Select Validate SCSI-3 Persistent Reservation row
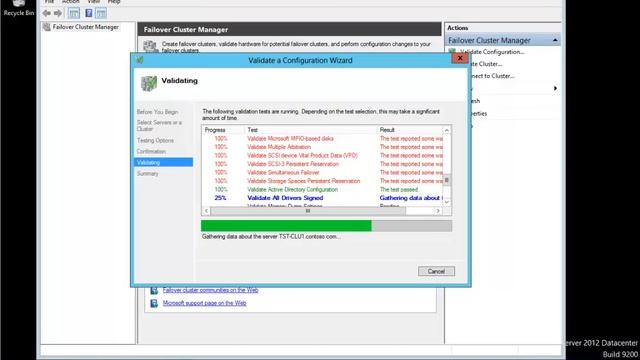This screenshot has height=360, width=640. (322, 164)
